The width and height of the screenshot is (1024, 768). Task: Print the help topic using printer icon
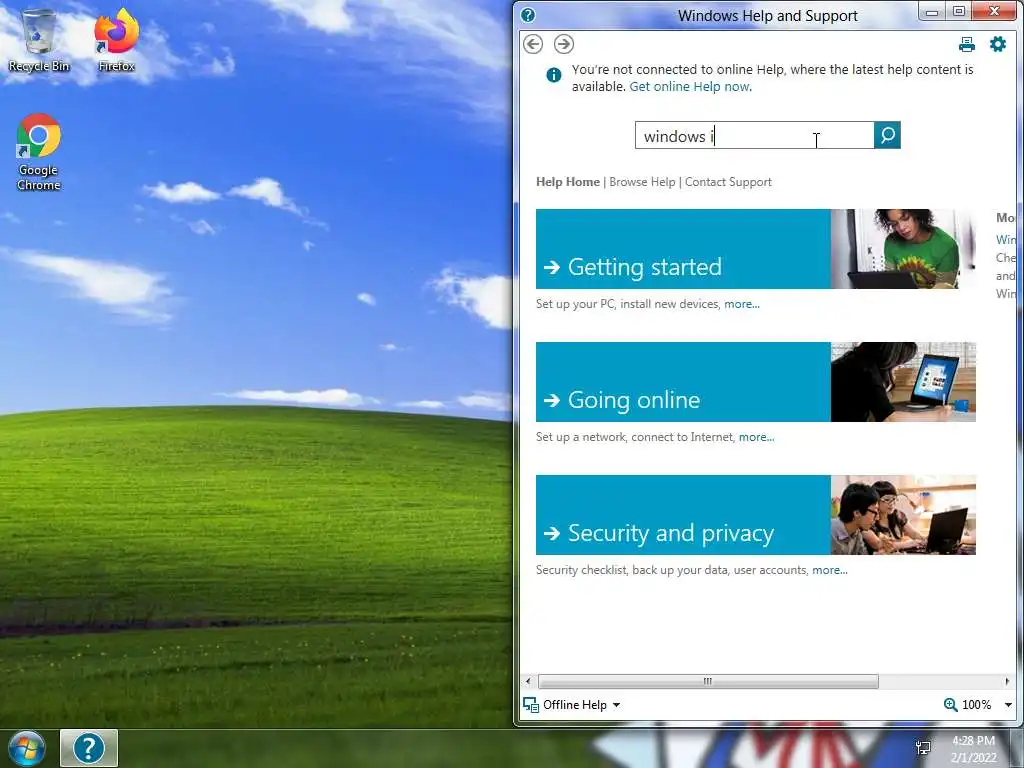pyautogui.click(x=967, y=44)
